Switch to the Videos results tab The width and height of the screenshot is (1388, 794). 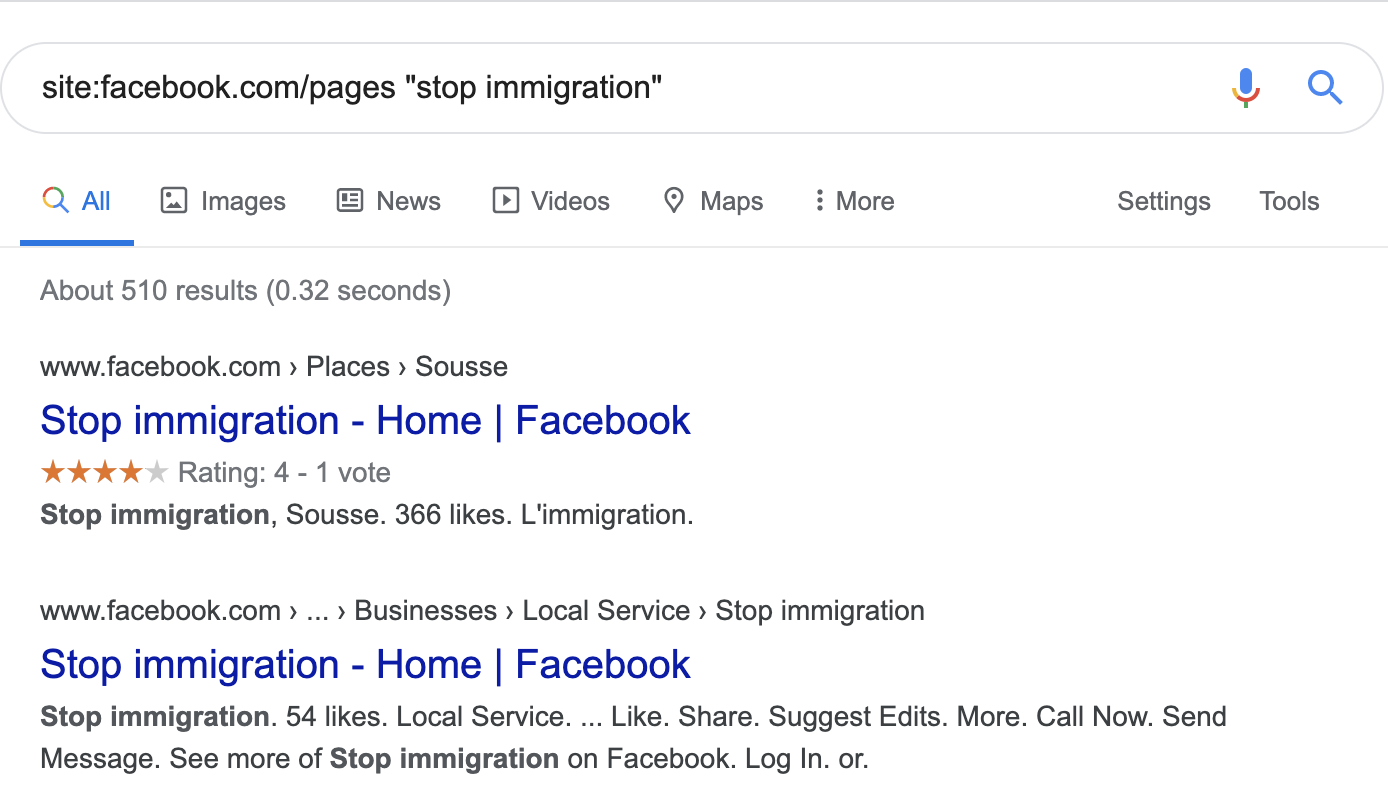coord(570,201)
